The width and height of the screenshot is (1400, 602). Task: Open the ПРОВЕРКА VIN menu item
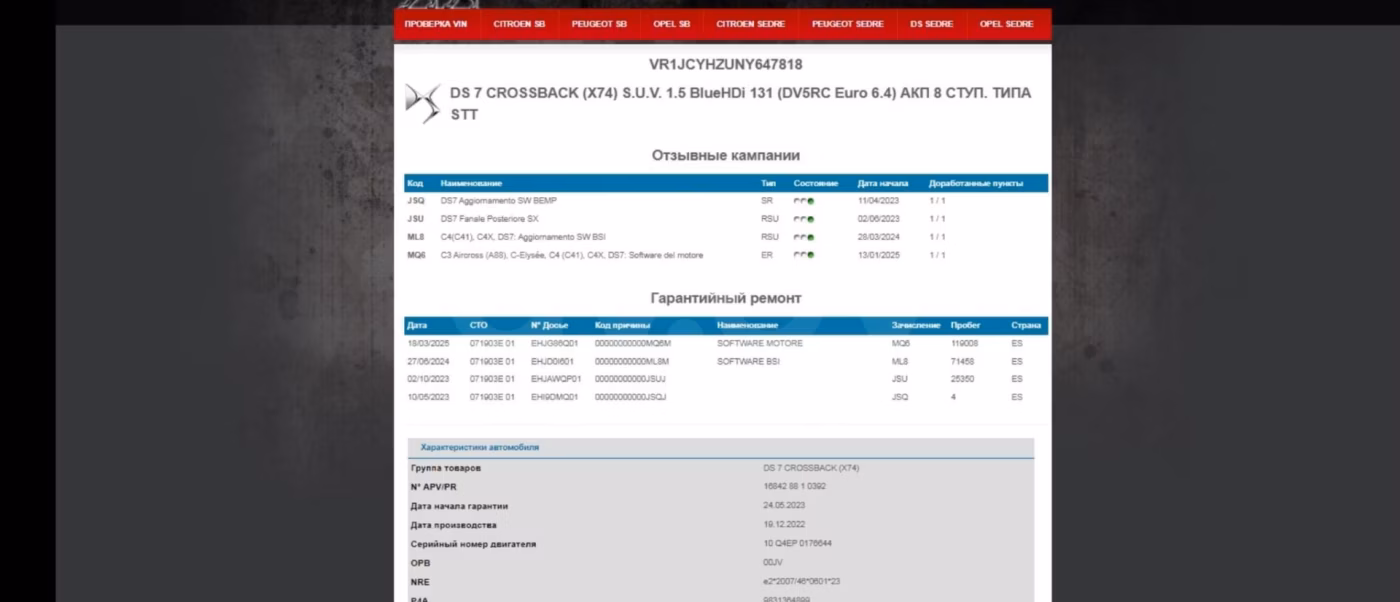(435, 24)
